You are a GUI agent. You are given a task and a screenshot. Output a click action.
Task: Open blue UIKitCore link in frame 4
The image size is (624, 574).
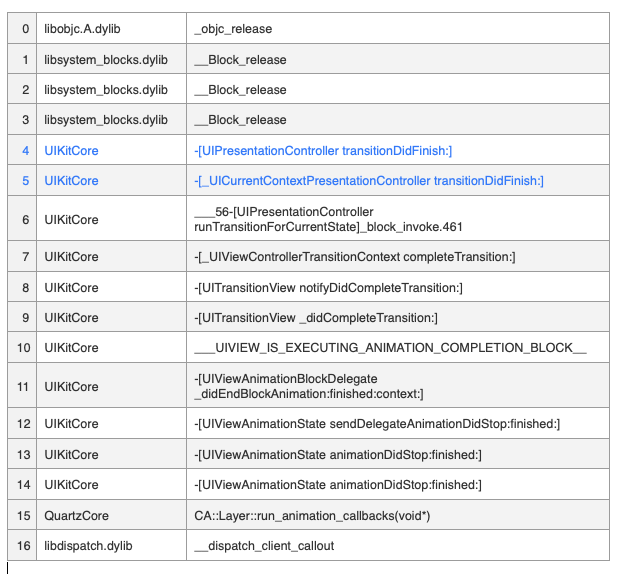(x=71, y=151)
